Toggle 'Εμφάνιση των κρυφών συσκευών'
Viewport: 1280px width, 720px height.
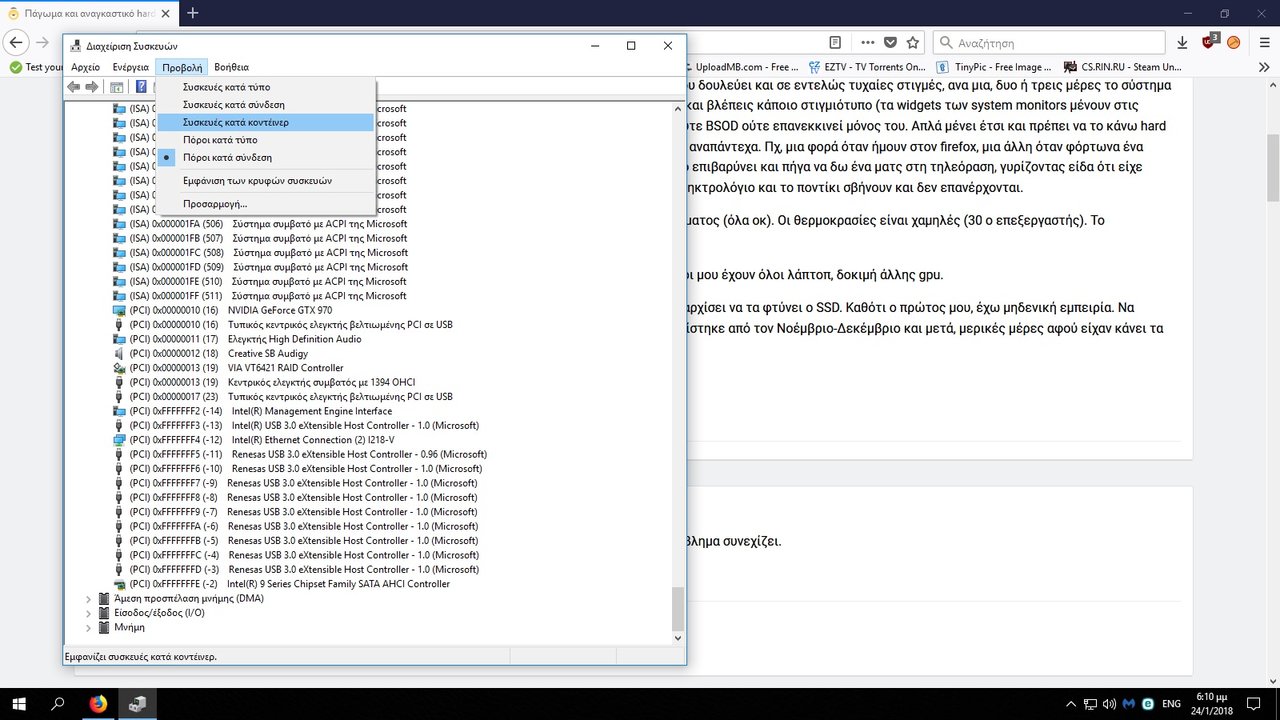click(257, 181)
